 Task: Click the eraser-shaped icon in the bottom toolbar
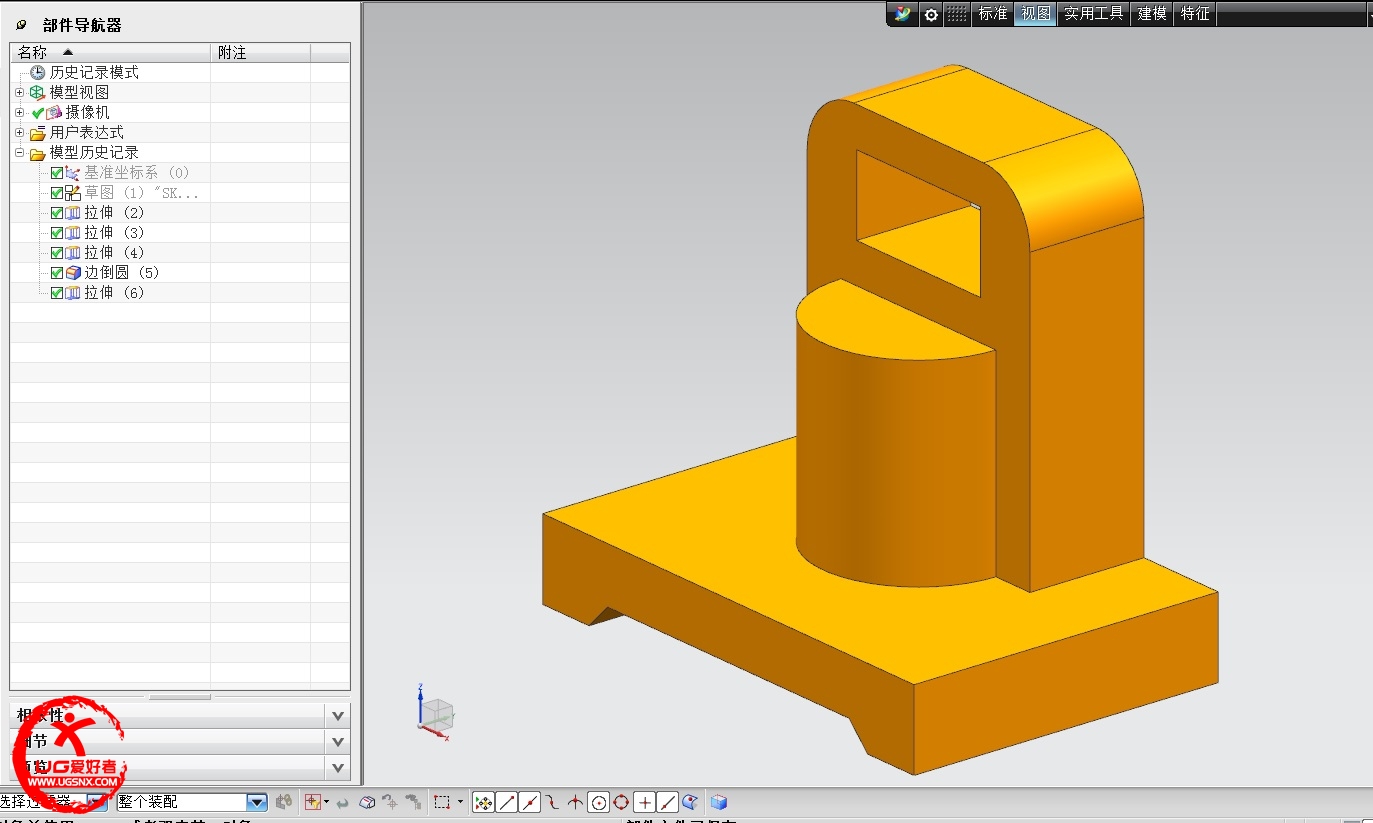367,802
